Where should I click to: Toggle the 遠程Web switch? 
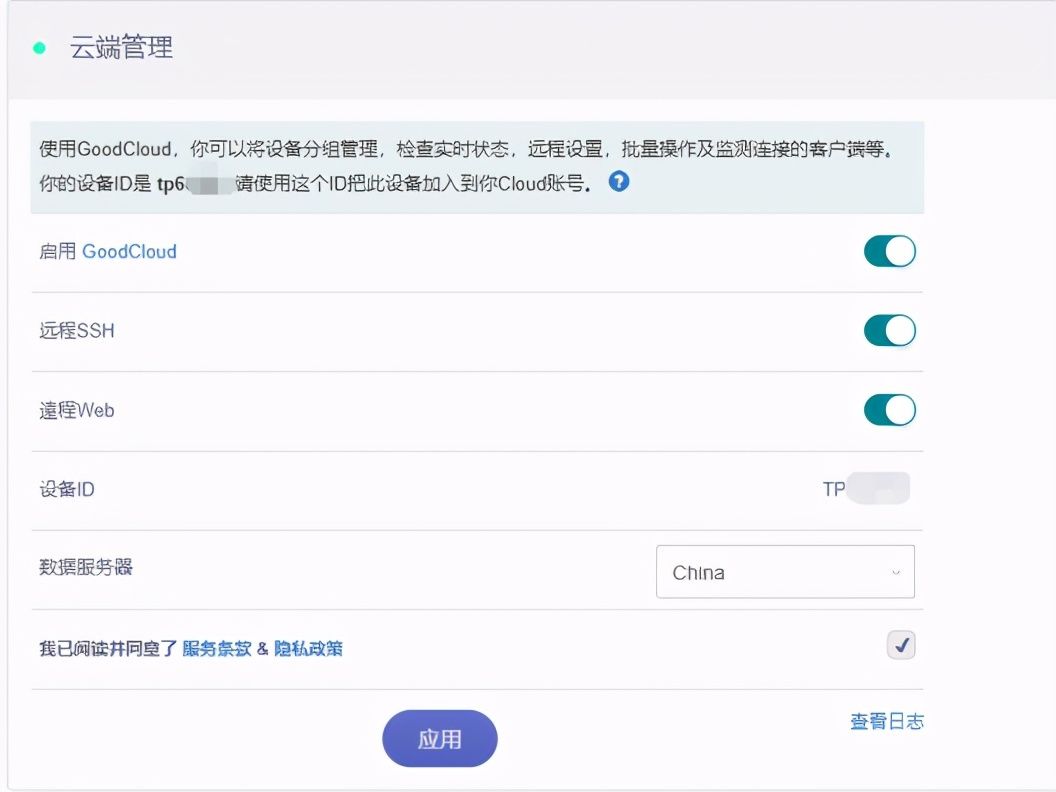click(x=890, y=410)
